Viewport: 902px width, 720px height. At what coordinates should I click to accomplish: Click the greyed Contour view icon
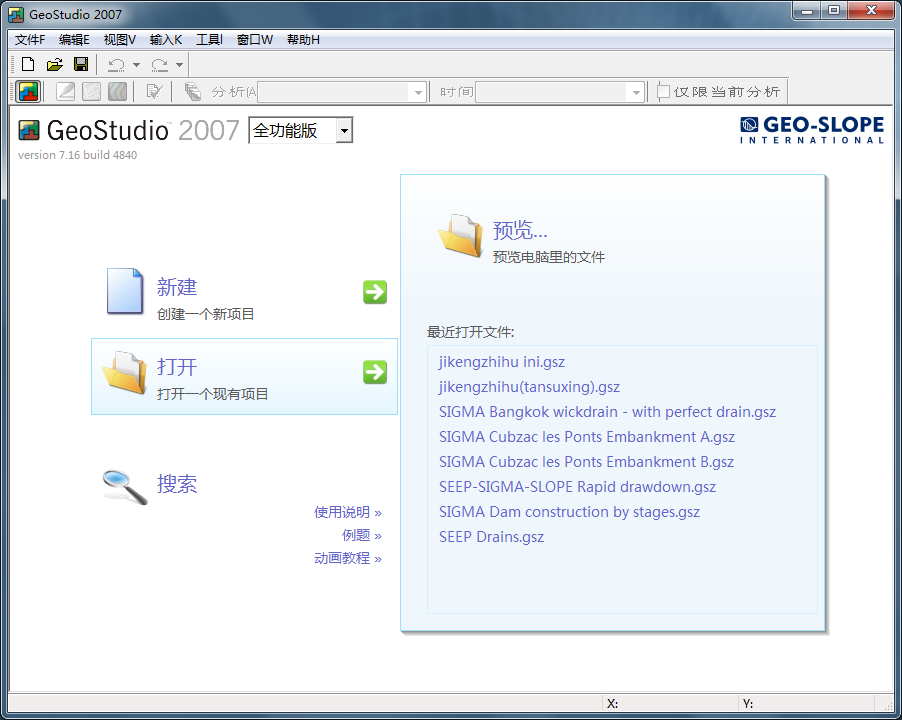click(x=117, y=91)
